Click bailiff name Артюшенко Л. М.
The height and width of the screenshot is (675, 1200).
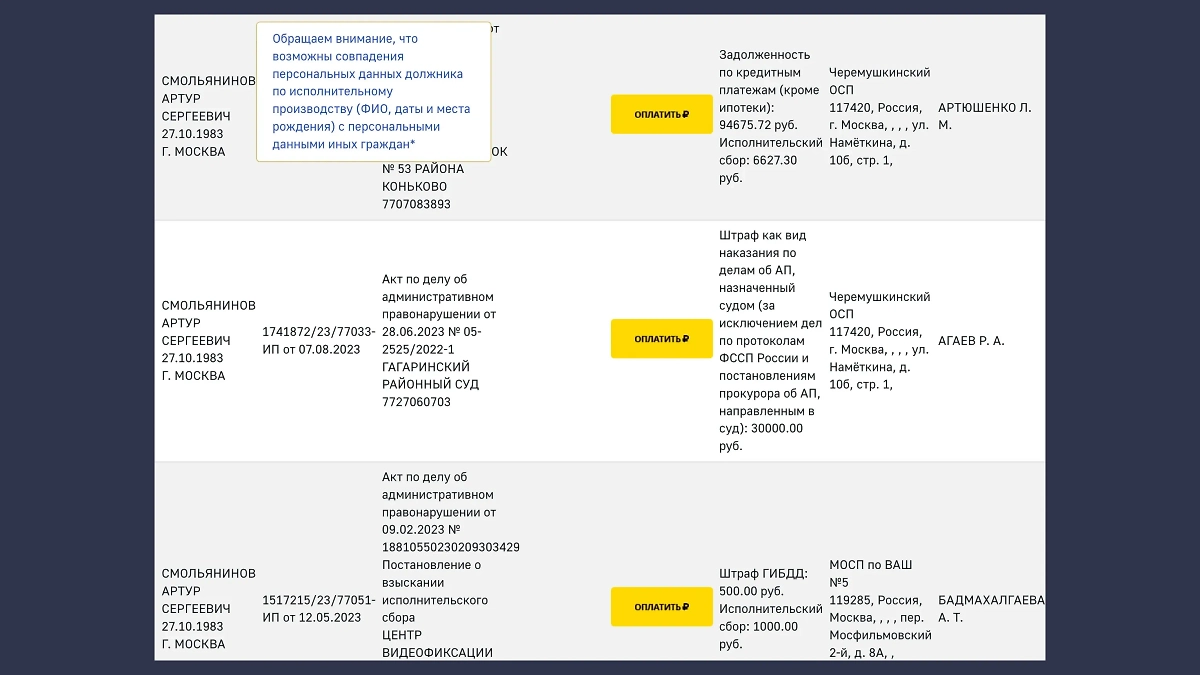(x=984, y=116)
